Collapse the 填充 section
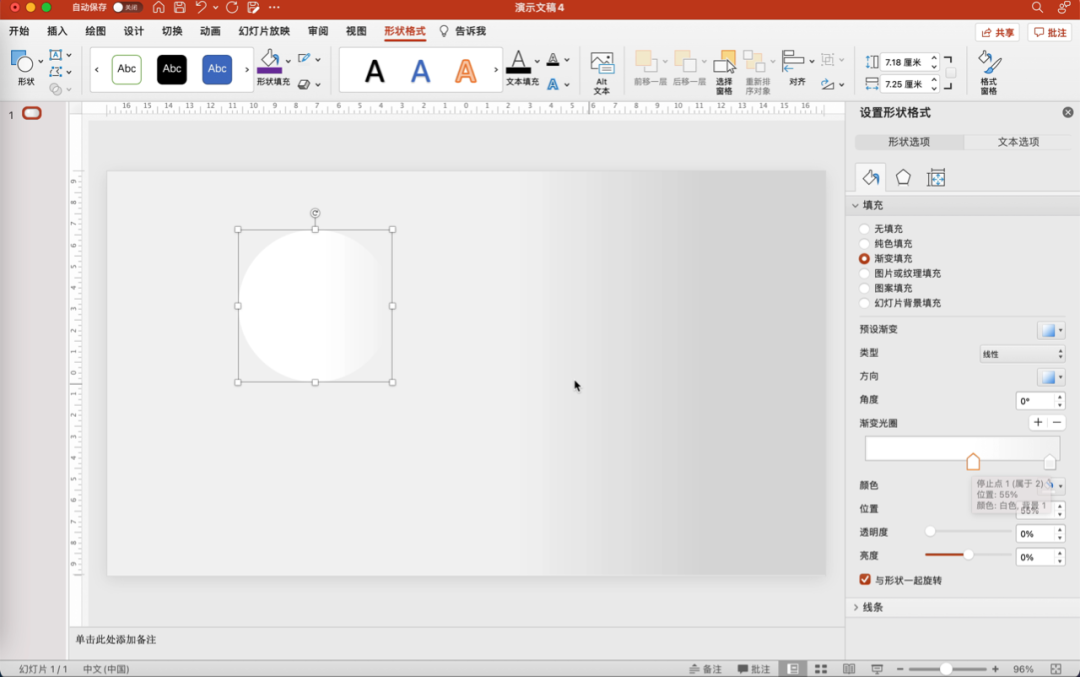Viewport: 1080px width, 677px height. [855, 205]
